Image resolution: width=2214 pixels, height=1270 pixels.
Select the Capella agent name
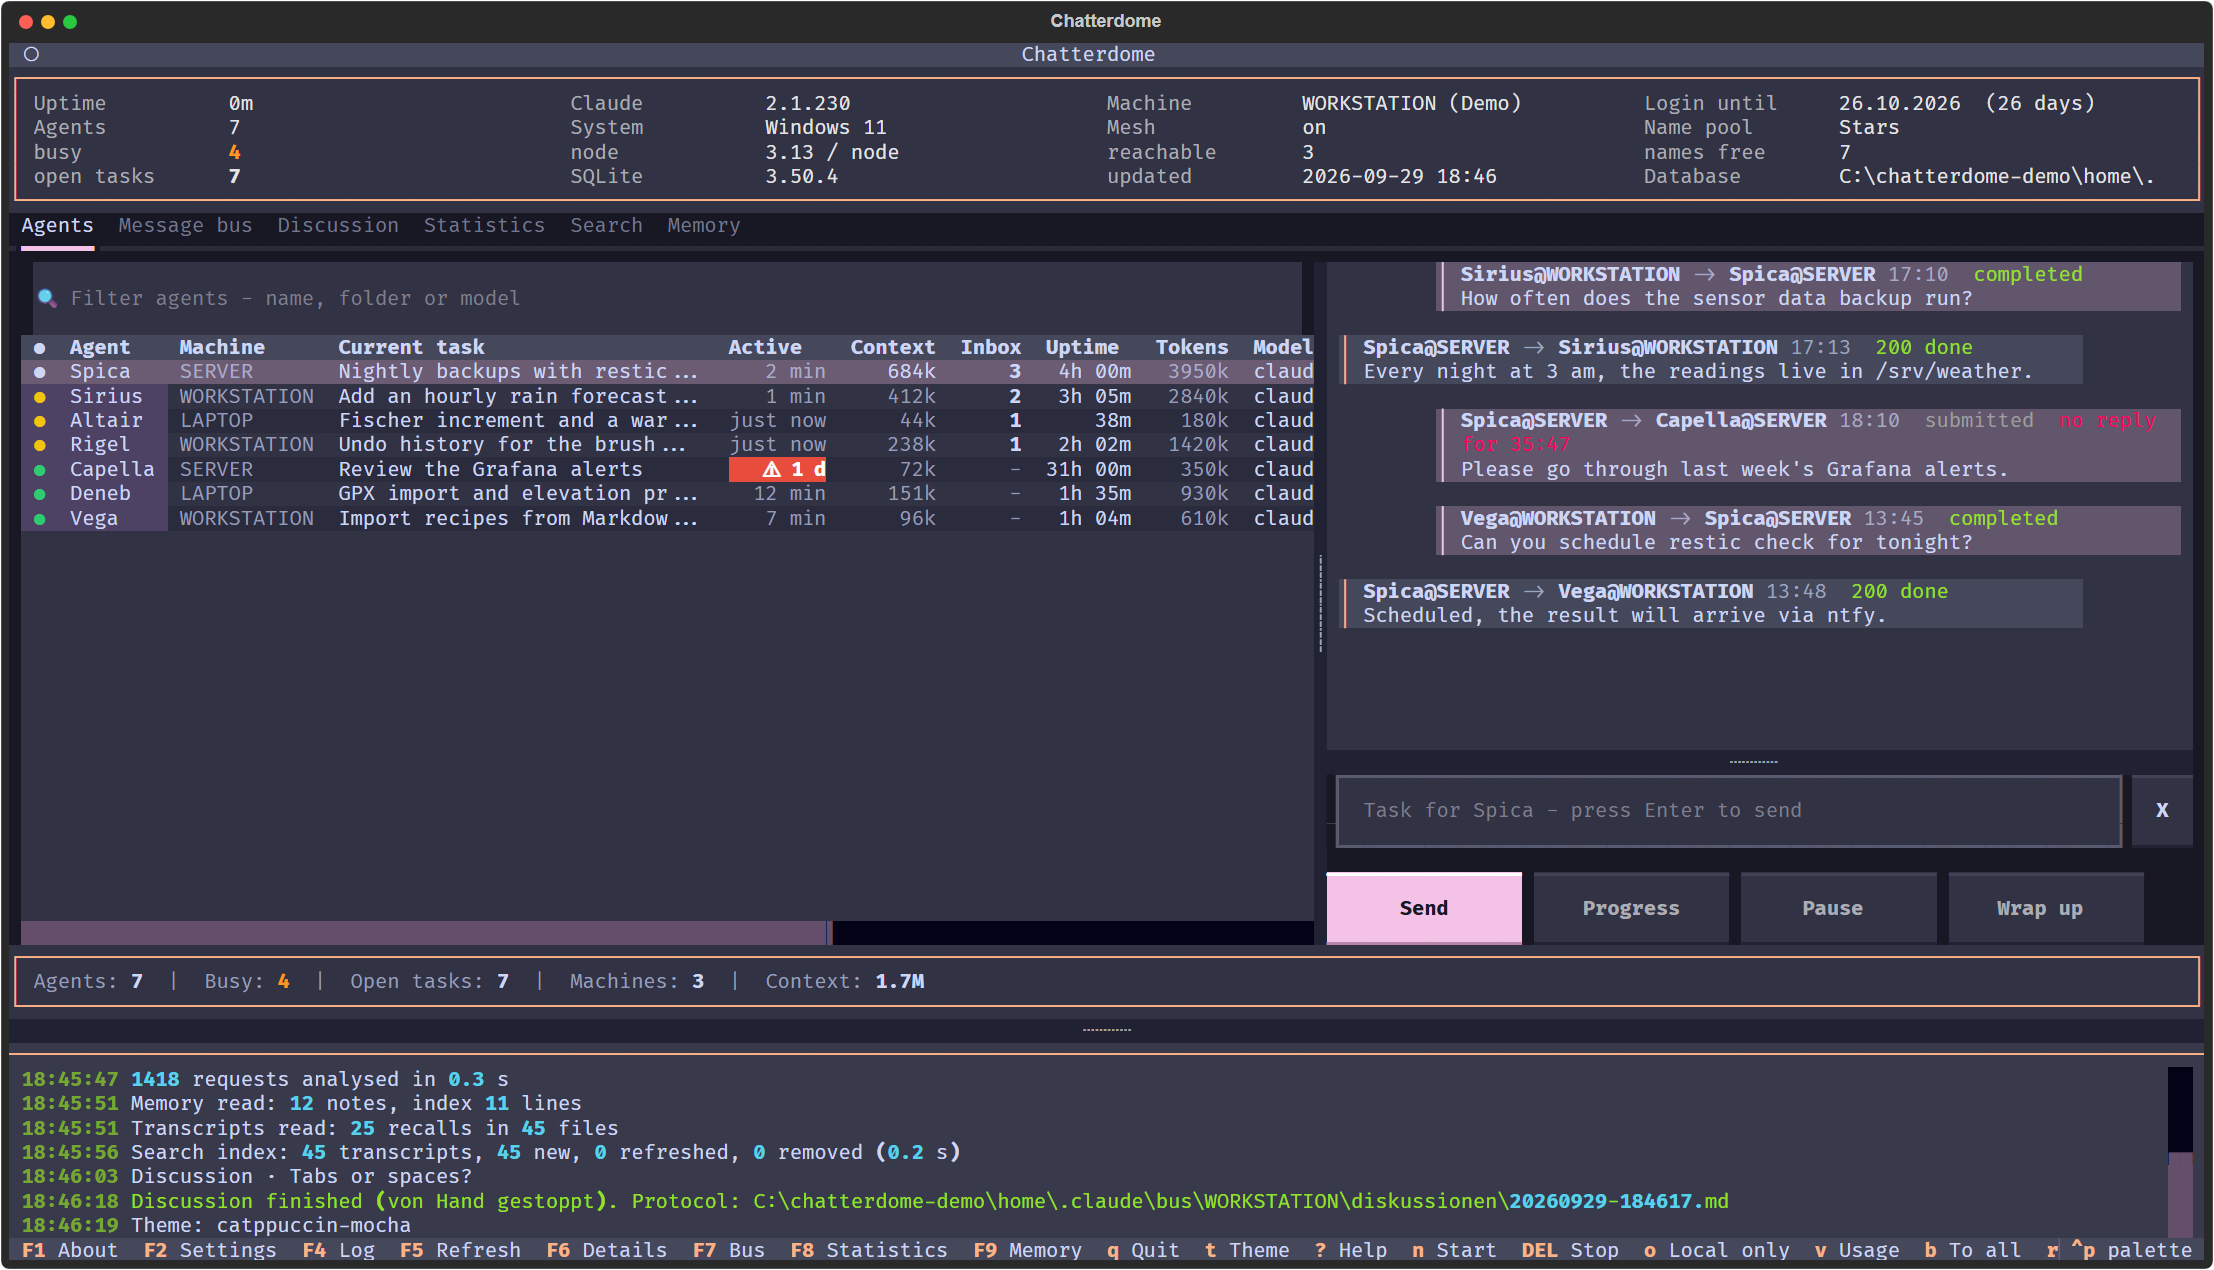(x=112, y=470)
